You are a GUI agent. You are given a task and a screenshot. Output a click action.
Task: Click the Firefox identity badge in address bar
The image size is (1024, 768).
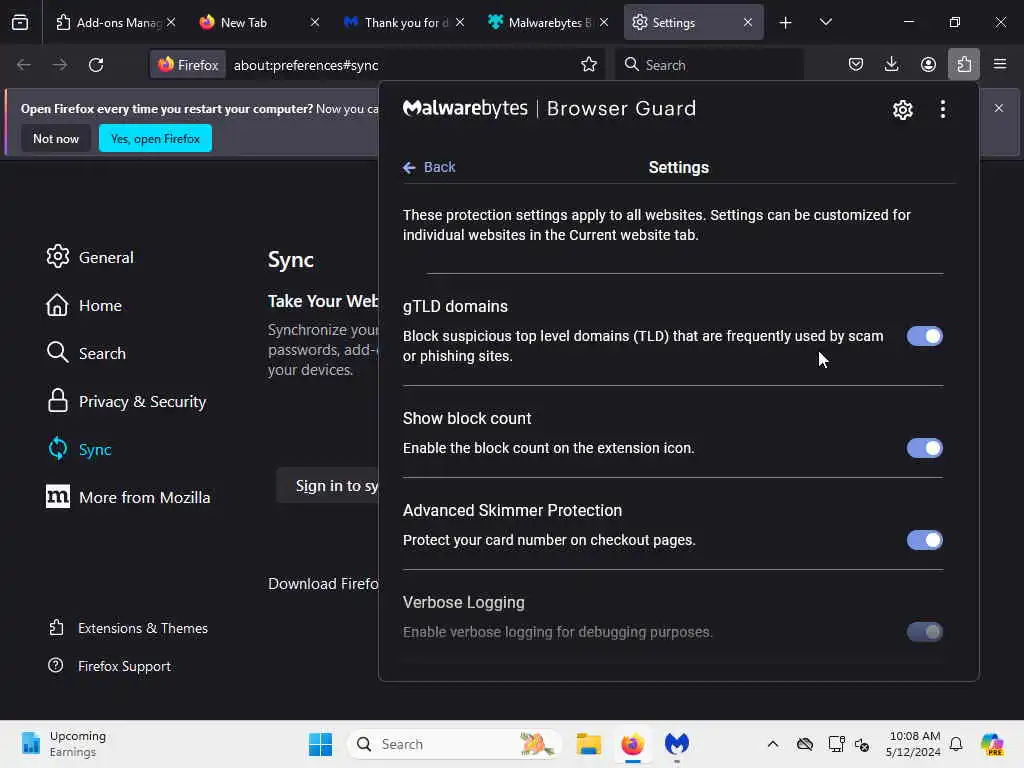[189, 65]
